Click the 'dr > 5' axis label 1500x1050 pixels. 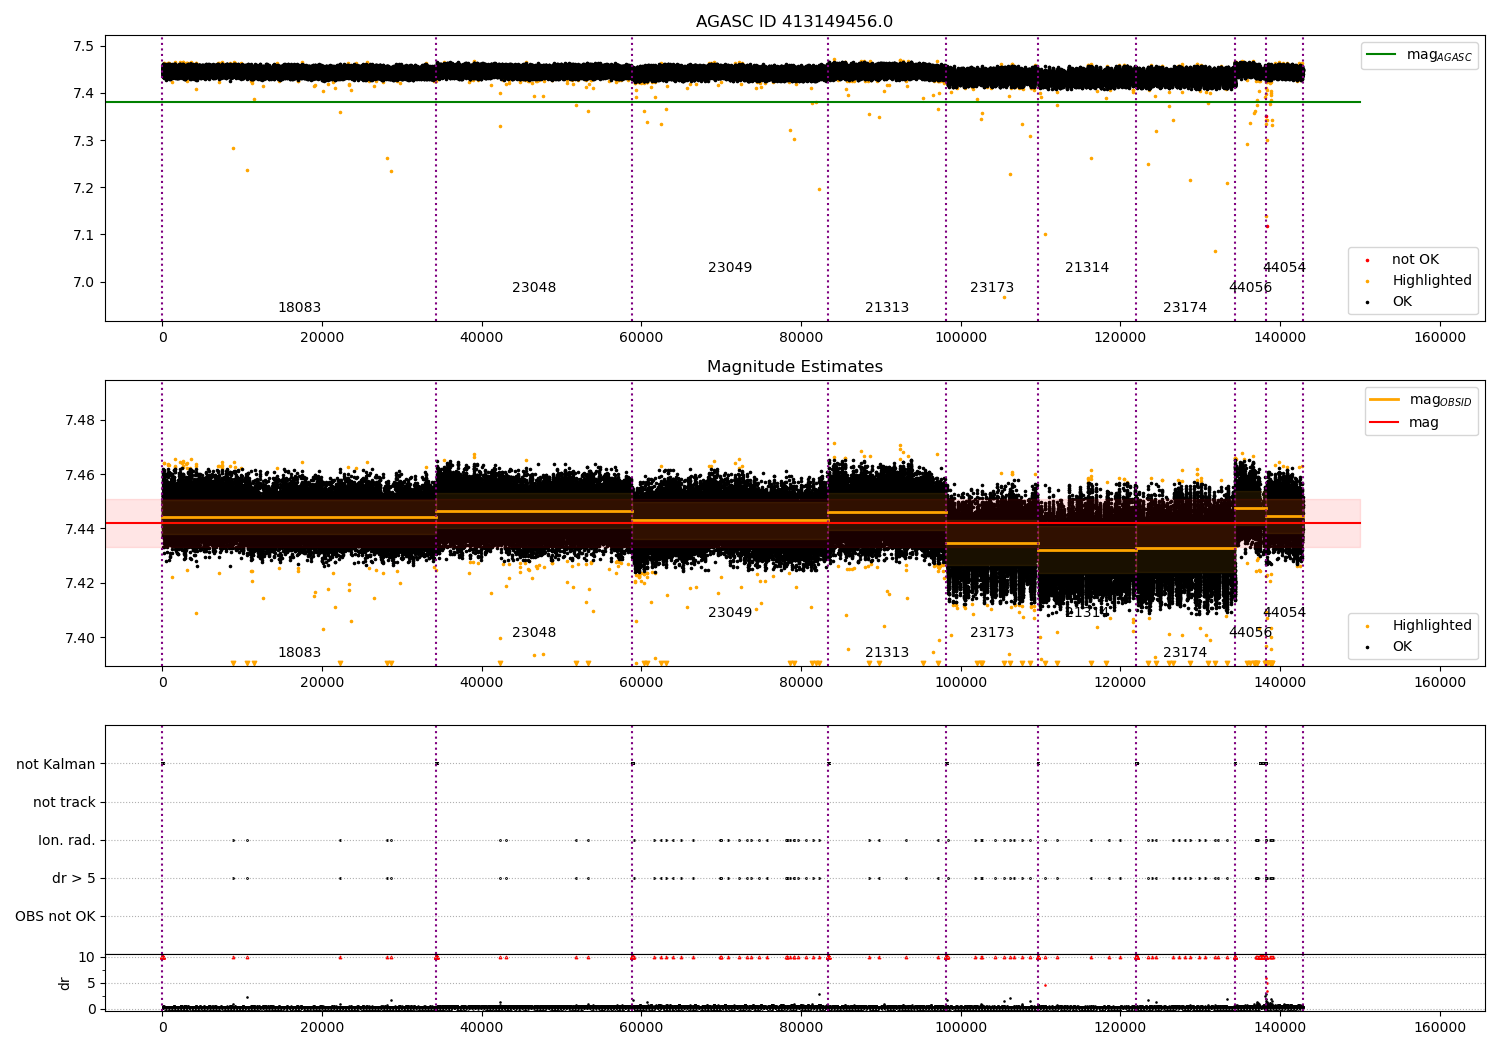coord(74,879)
